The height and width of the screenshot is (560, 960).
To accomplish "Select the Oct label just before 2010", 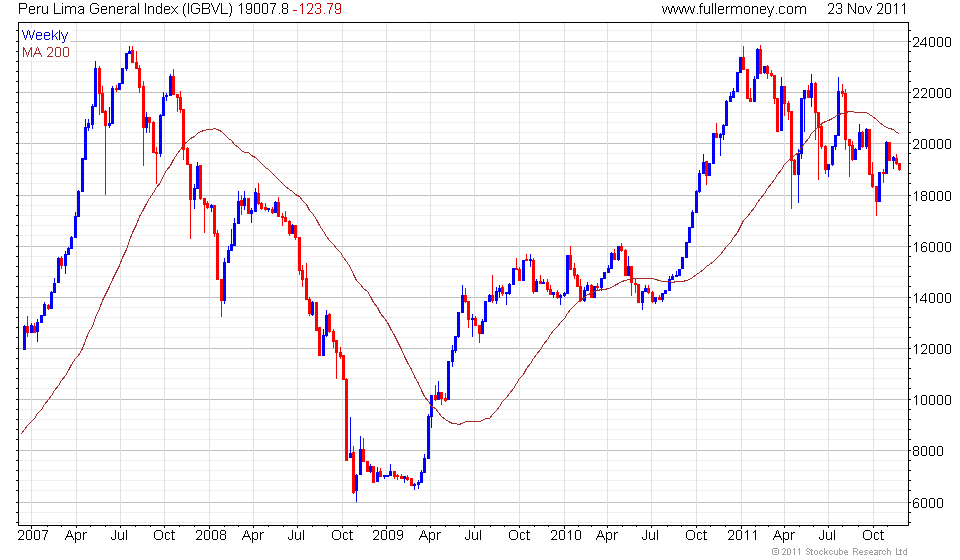I will click(x=519, y=536).
